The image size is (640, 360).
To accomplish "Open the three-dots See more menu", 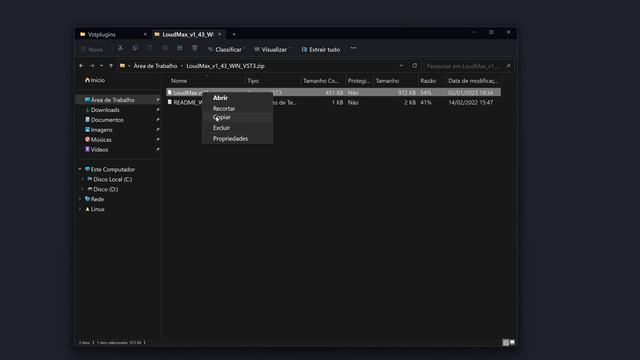I will pyautogui.click(x=353, y=48).
